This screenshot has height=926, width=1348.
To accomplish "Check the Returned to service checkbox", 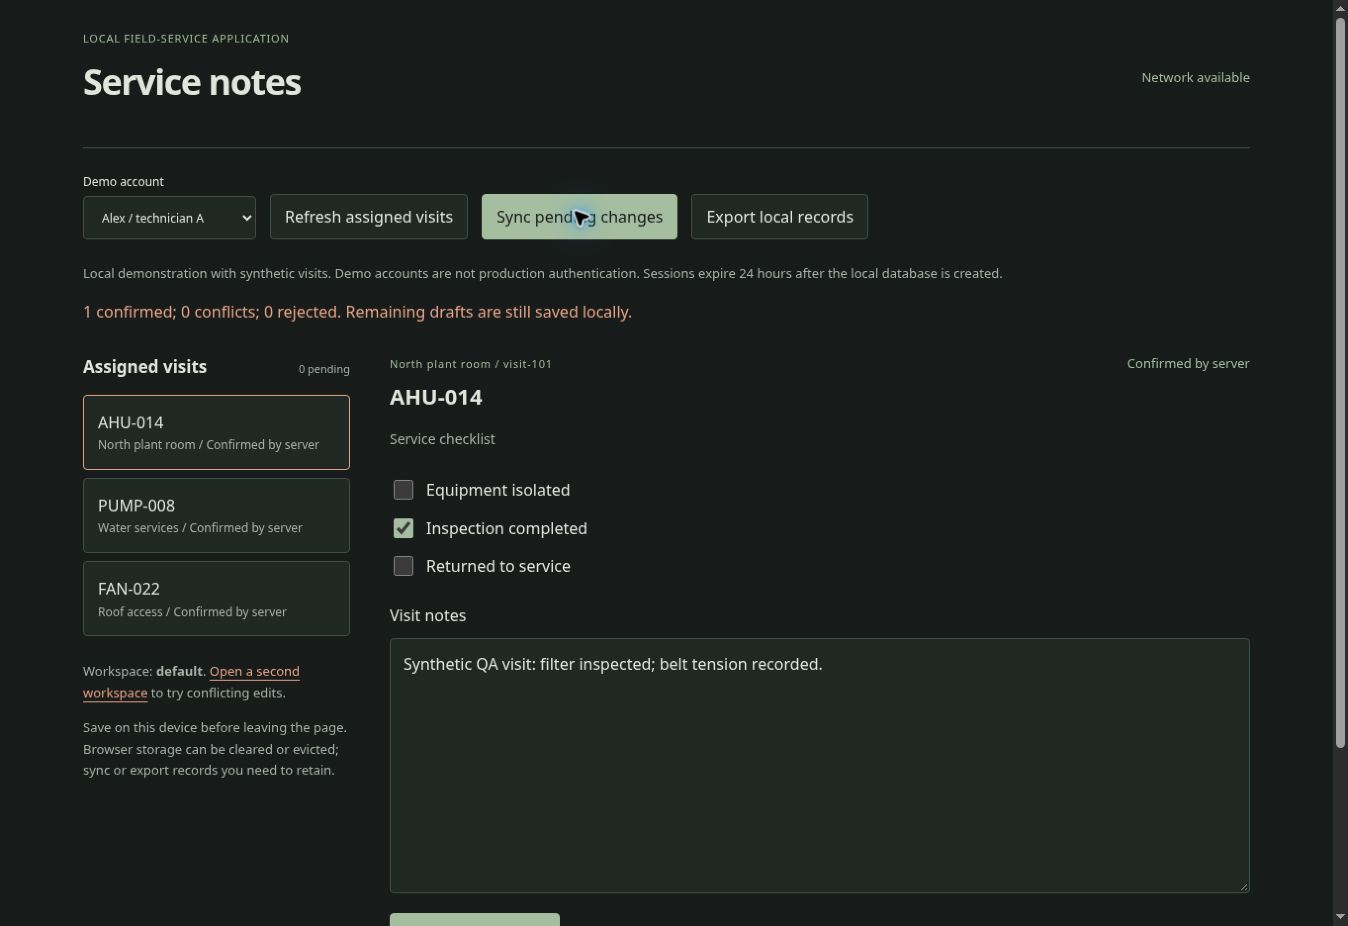I will click(403, 566).
